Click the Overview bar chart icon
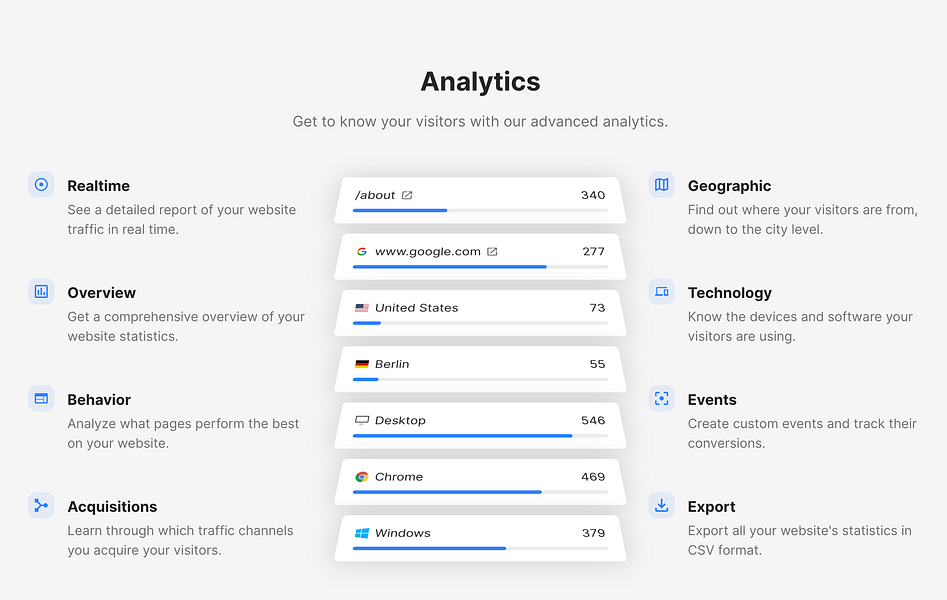Image resolution: width=947 pixels, height=600 pixels. (41, 291)
